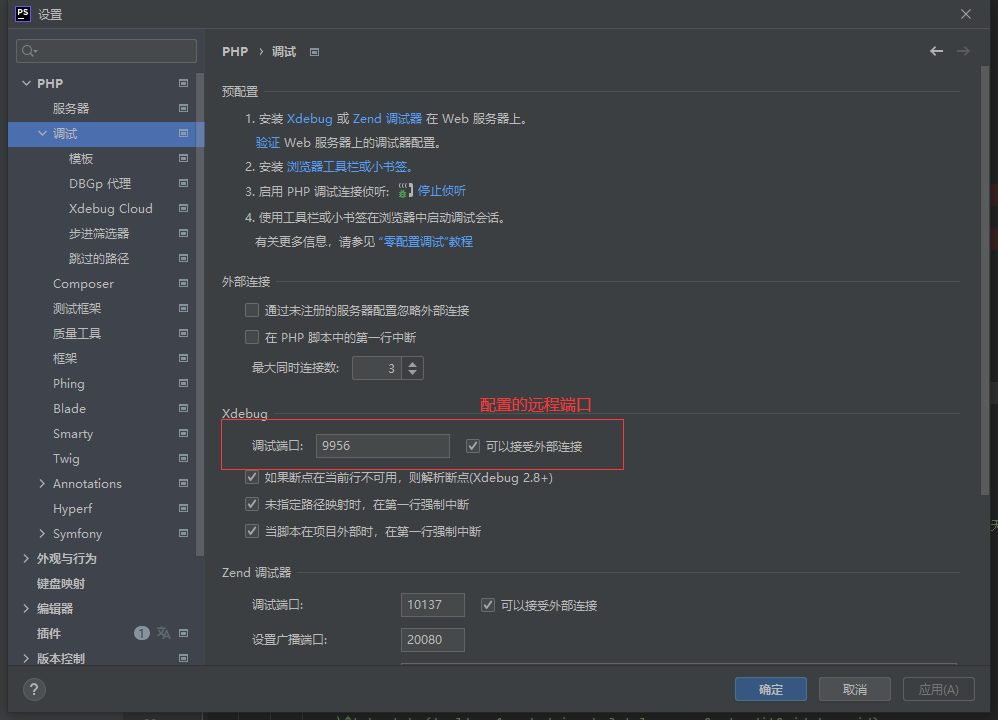
Task: Click the 验证 link
Action: pos(267,143)
